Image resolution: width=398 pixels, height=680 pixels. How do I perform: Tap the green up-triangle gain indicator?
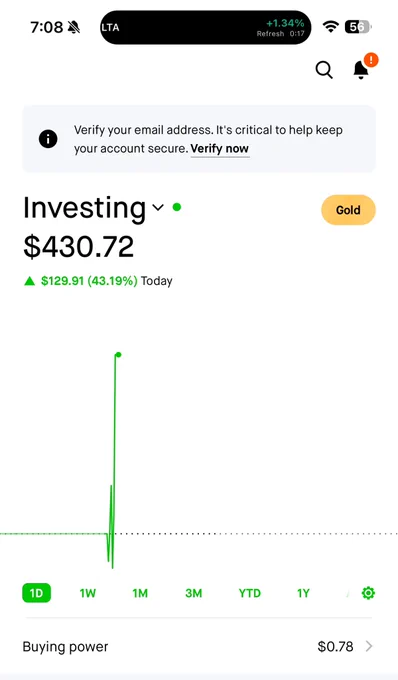click(x=29, y=281)
